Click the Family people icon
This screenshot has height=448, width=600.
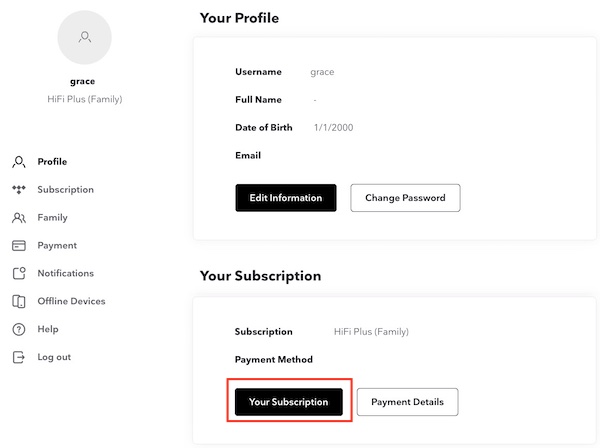pyautogui.click(x=18, y=218)
